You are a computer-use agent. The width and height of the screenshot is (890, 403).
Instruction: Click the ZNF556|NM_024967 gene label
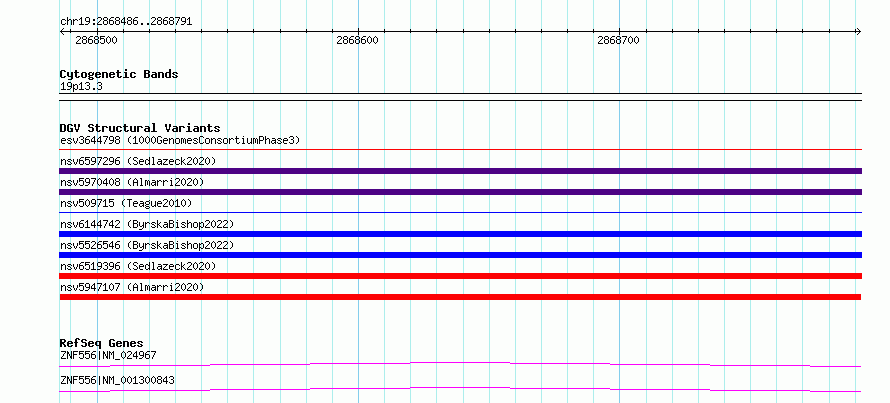108,355
